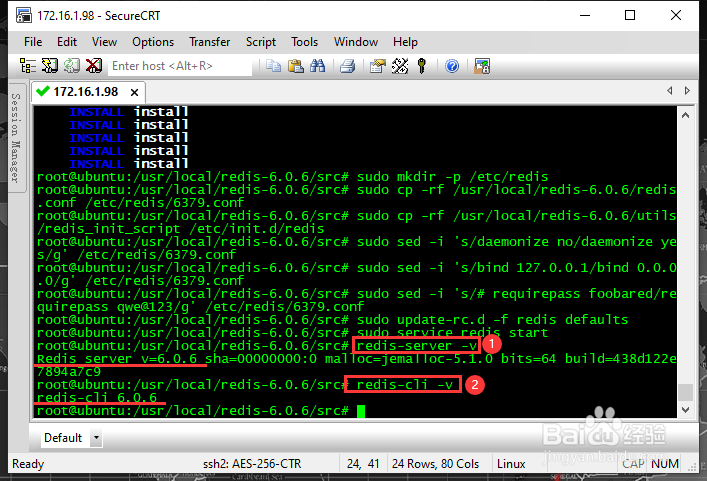Click the green terminal cursor block
The image size is (707, 481).
(x=361, y=411)
